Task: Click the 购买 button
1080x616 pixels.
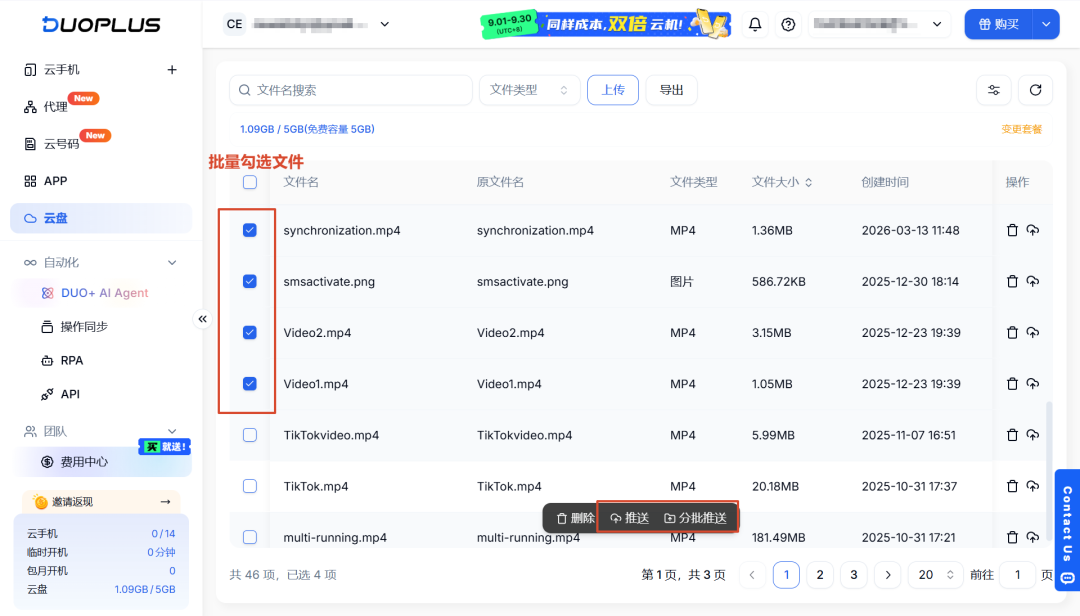Action: click(x=999, y=24)
